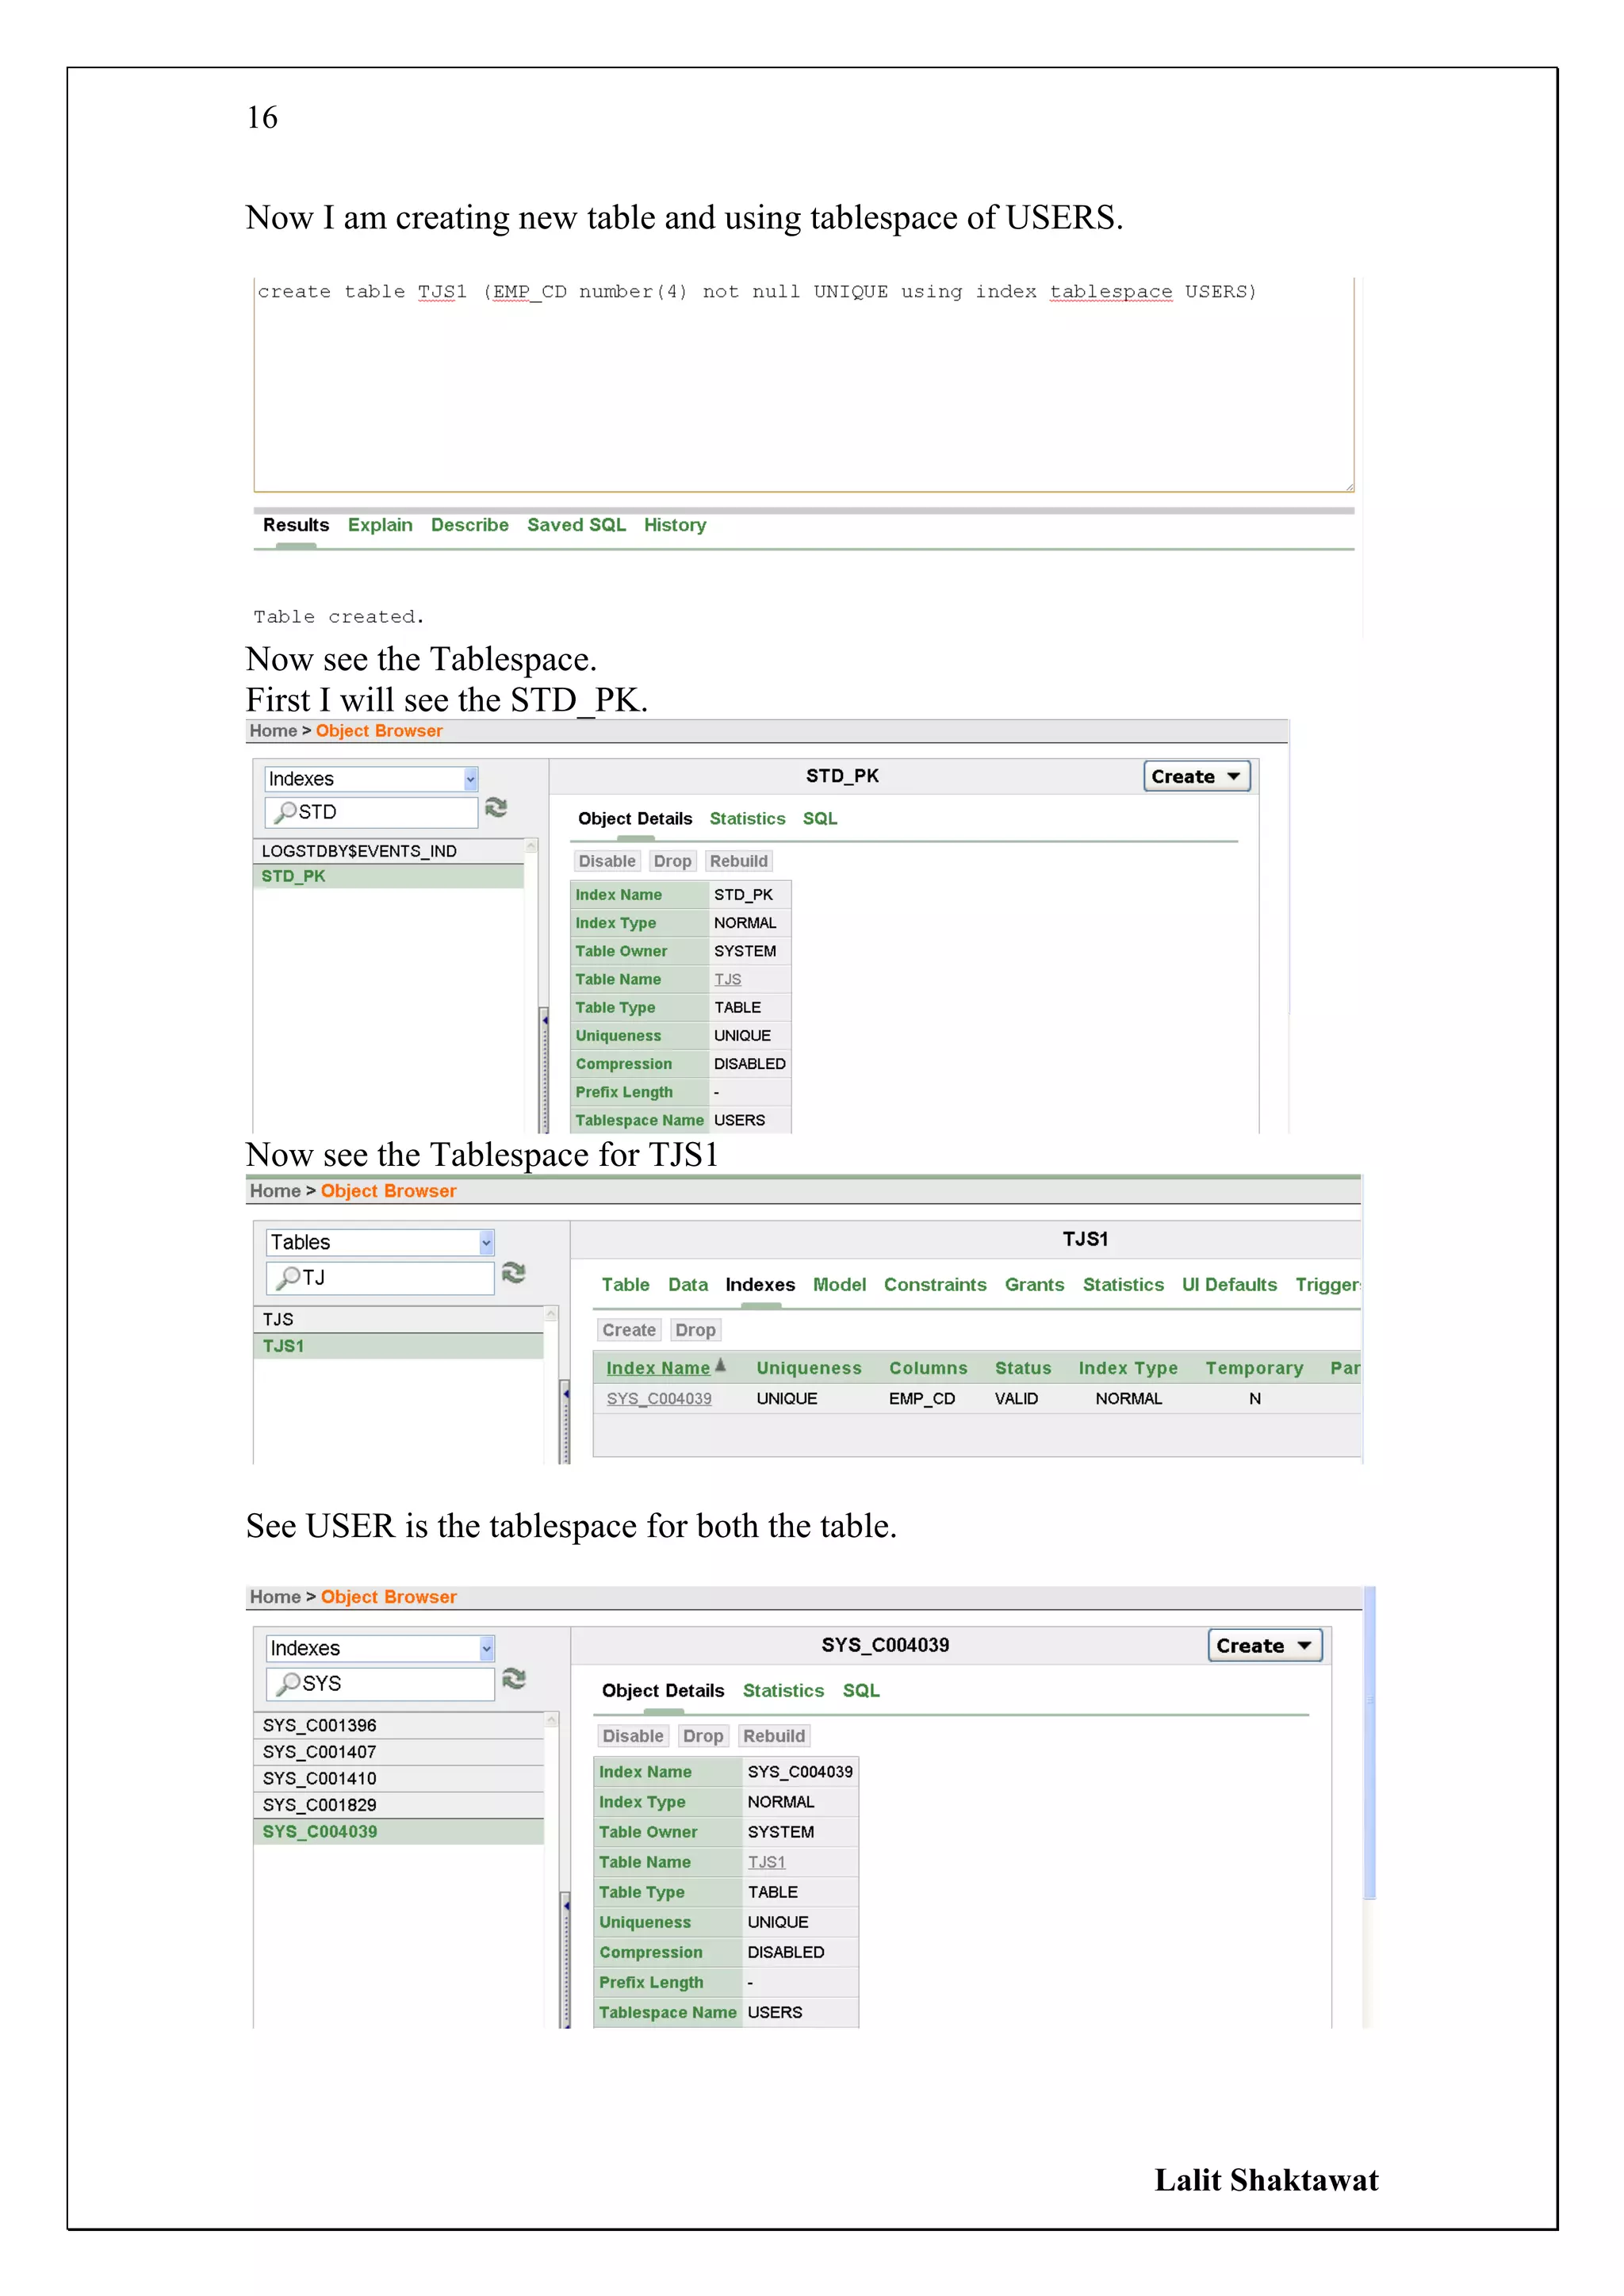This screenshot has height=2296, width=1624.
Task: Select STD_PK in the index list
Action: point(389,876)
